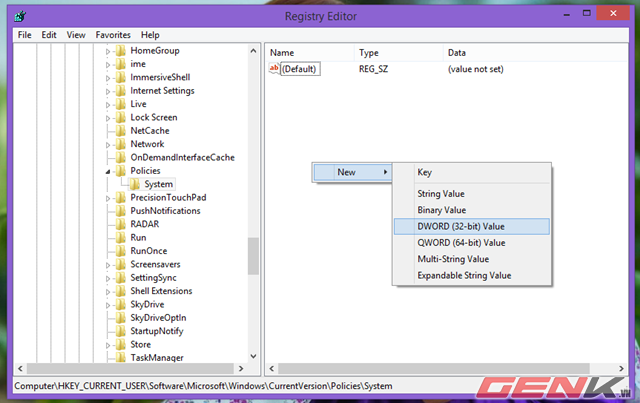Image resolution: width=640 pixels, height=403 pixels.
Task: Click the Data column header
Action: coord(457,52)
